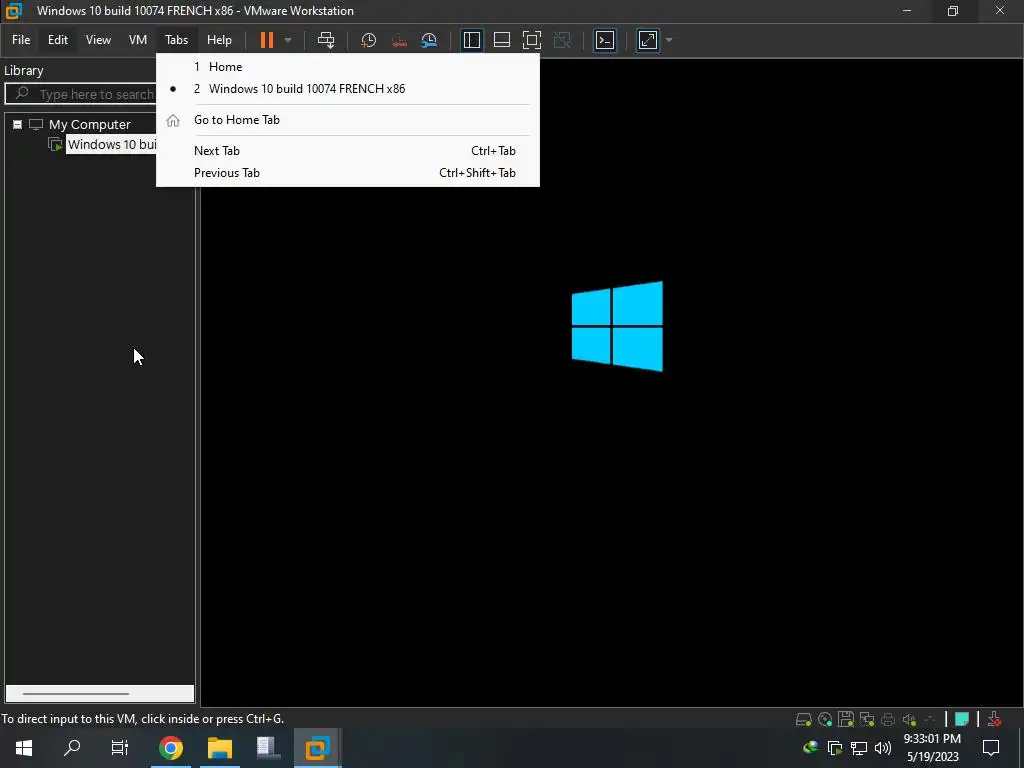Screen dimensions: 1024x768
Task: Click the floppy drive status icon
Action: click(x=846, y=719)
